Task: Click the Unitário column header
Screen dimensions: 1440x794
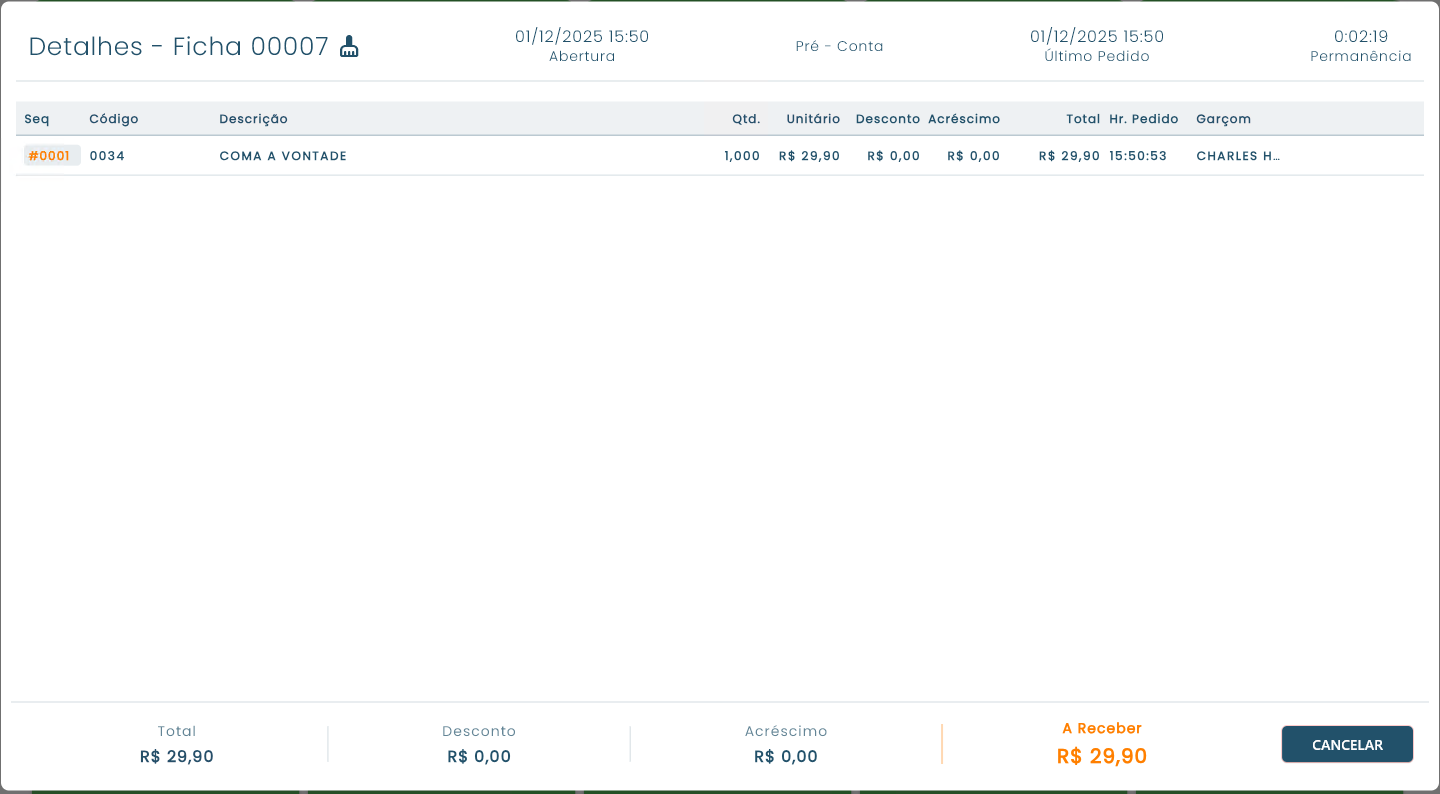Action: (812, 119)
